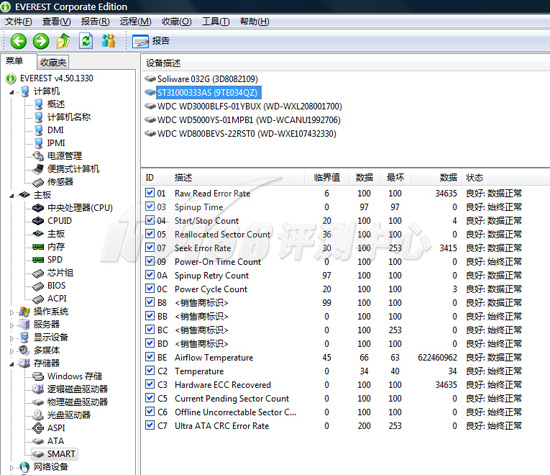
Task: Uncheck the Seek Error Rate checkbox
Action: pyautogui.click(x=150, y=247)
